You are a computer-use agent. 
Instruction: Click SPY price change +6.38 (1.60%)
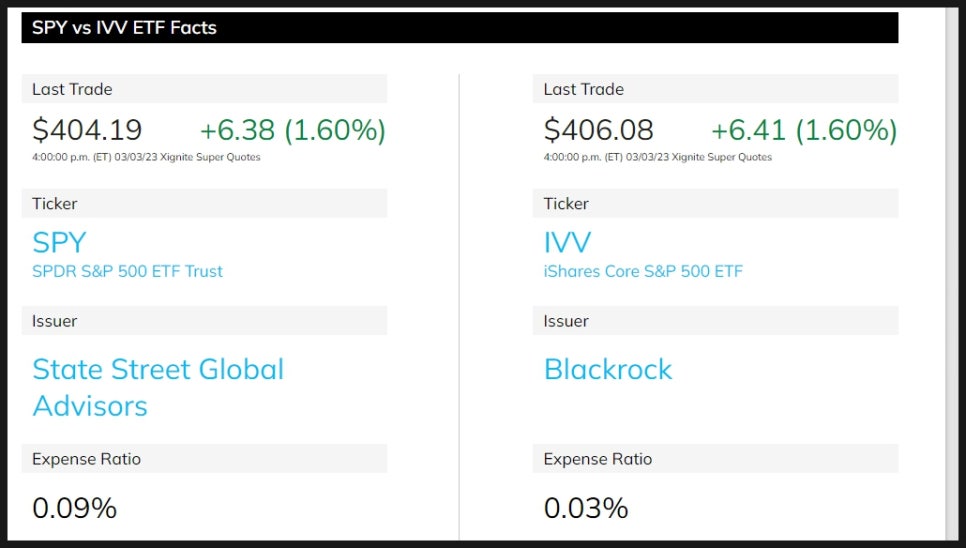293,130
